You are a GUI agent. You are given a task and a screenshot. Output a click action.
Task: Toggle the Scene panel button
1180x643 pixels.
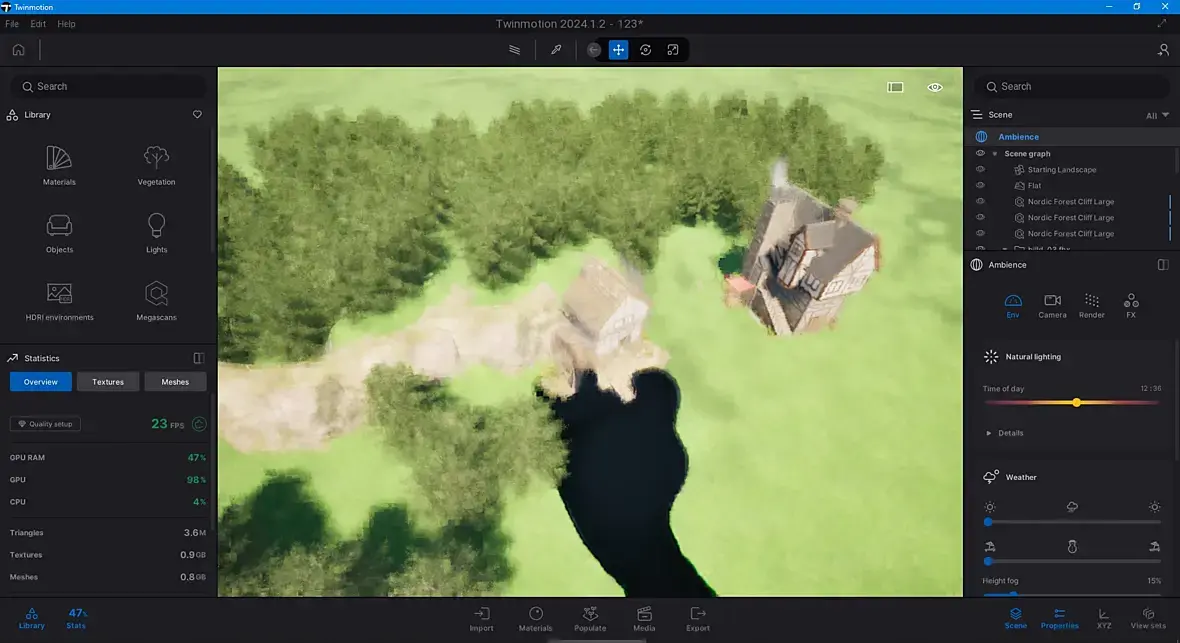point(1015,619)
